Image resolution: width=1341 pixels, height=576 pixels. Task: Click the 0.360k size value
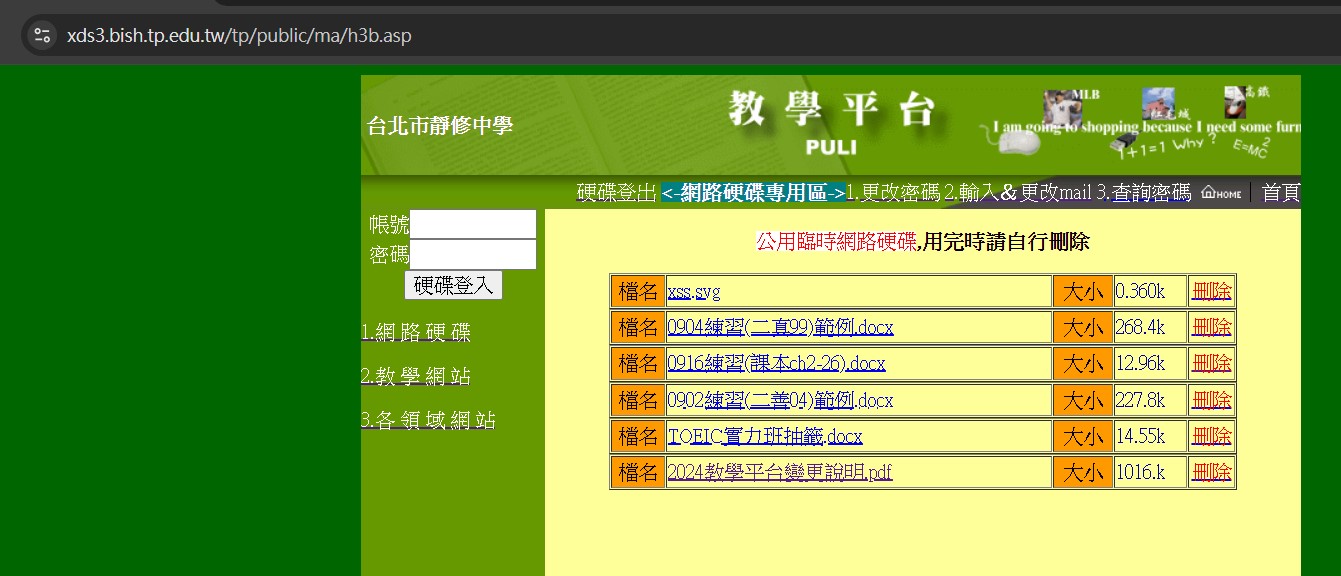1140,292
